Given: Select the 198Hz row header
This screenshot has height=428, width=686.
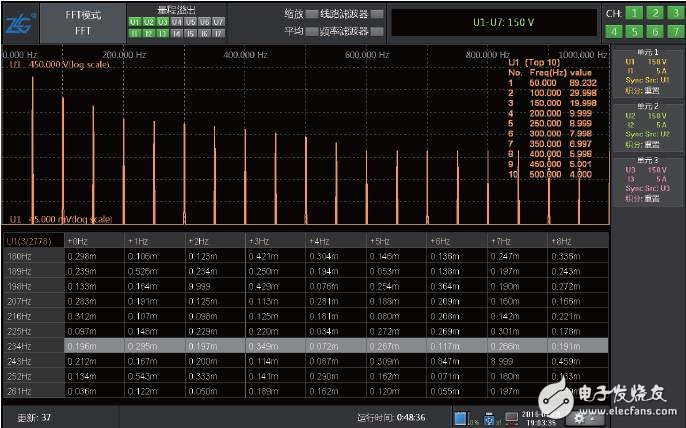Looking at the screenshot, I should tap(34, 286).
